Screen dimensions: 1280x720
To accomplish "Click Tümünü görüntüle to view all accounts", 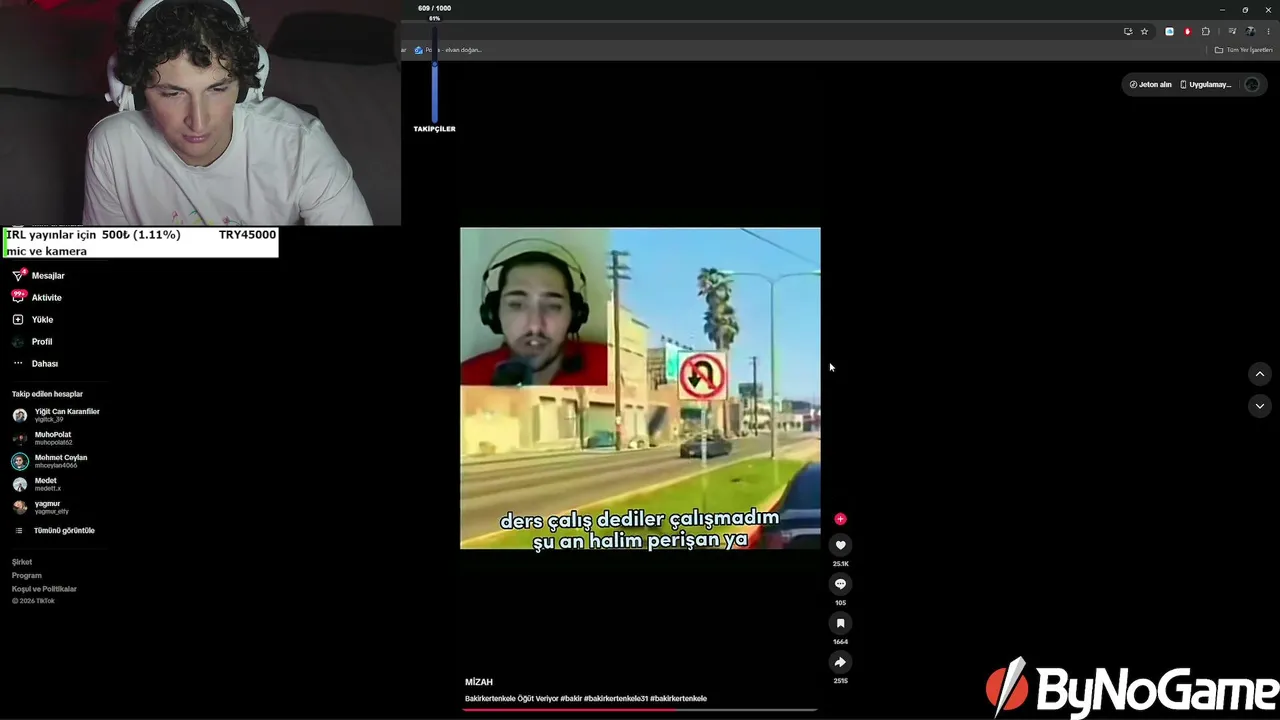I will click(55, 530).
